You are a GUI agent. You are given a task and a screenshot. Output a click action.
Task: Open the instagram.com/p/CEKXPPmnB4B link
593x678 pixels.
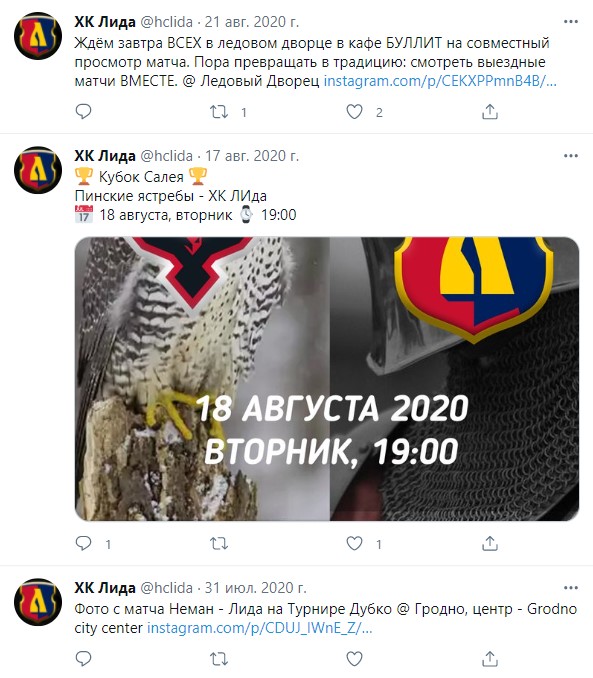[x=440, y=81]
